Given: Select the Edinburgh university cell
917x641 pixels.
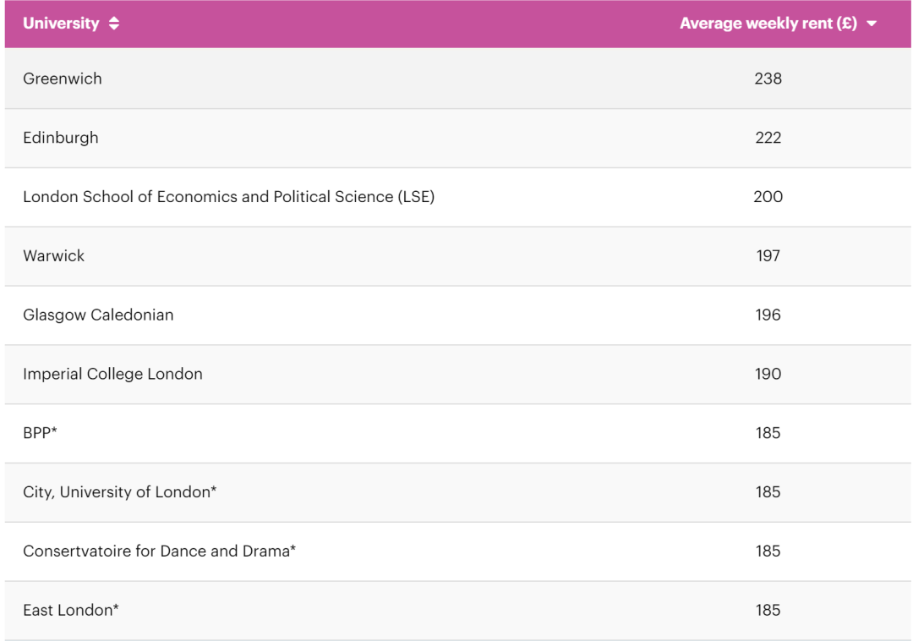Looking at the screenshot, I should pyautogui.click(x=61, y=138).
